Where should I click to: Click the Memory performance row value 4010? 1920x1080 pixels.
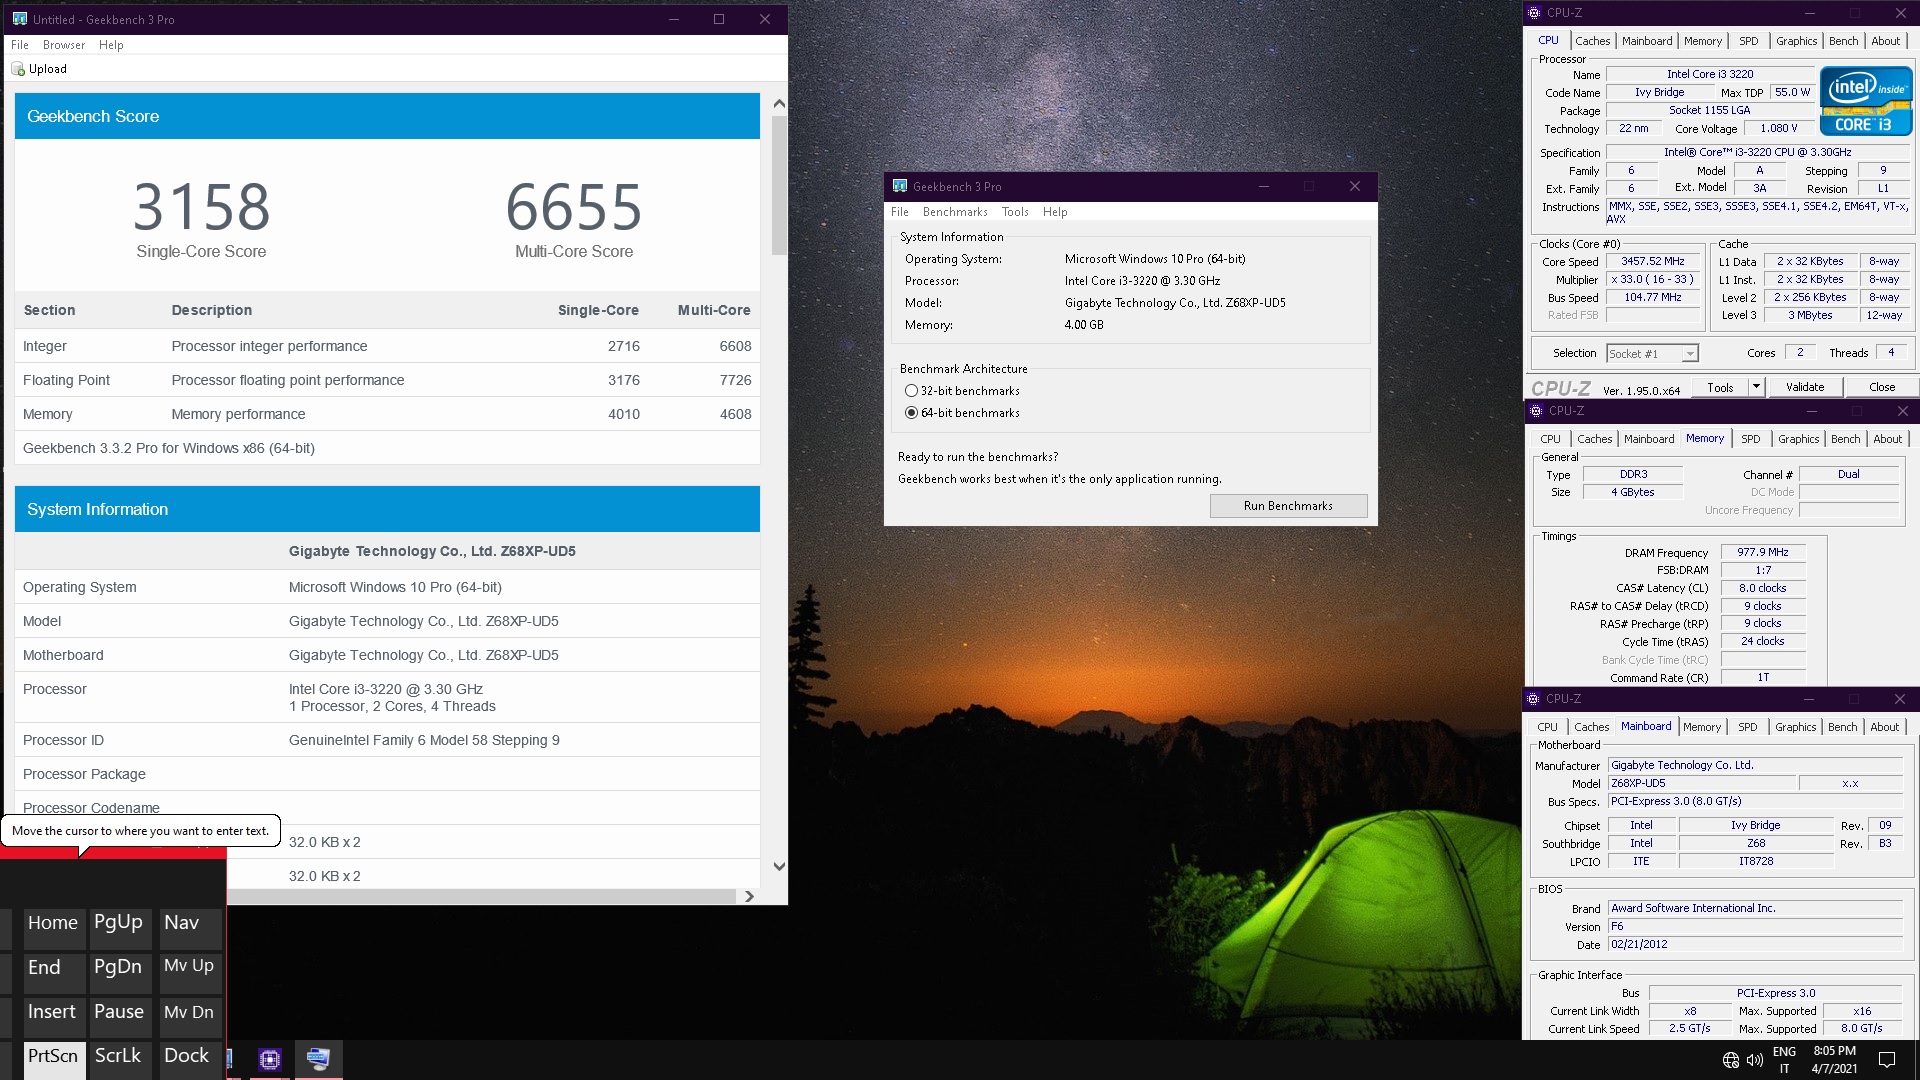pos(624,414)
